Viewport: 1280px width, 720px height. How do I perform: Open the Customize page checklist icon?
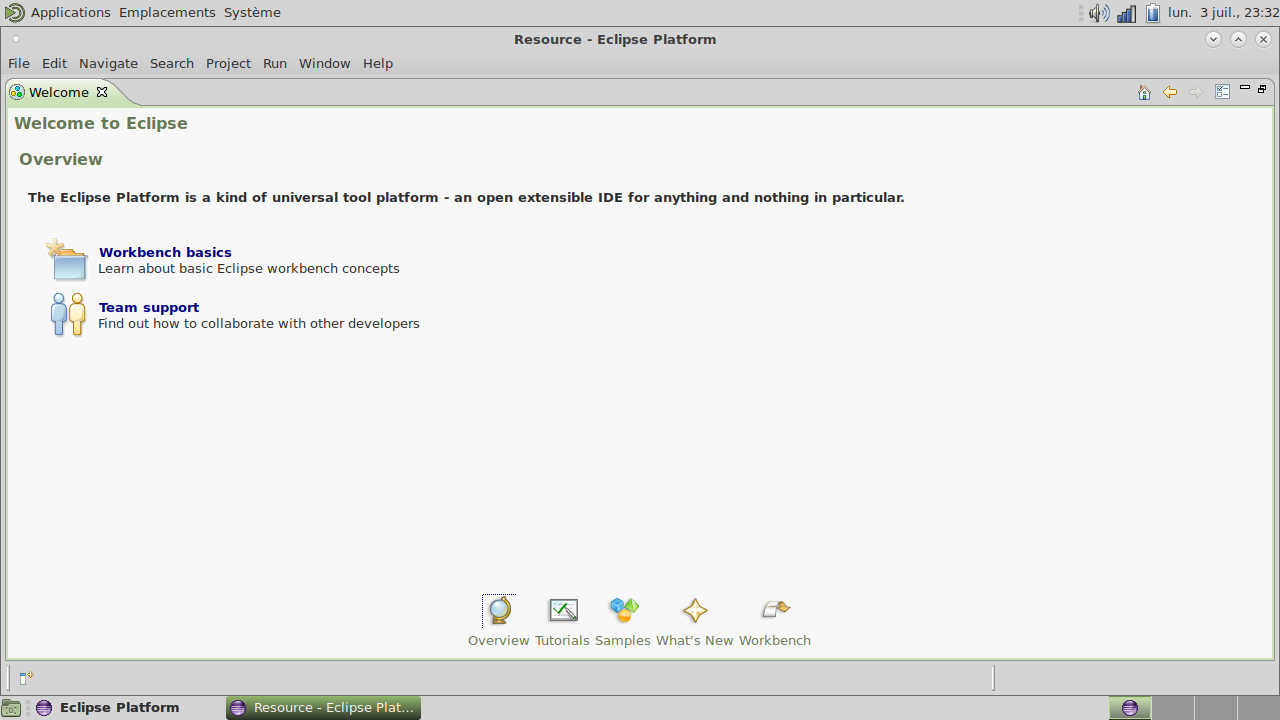click(1222, 91)
